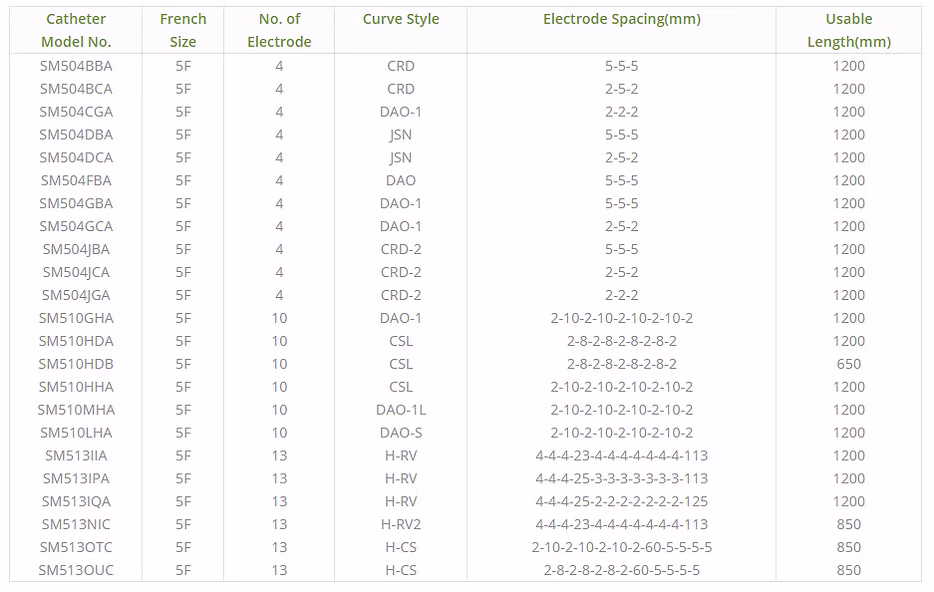The height and width of the screenshot is (592, 934).
Task: Click model number SM513IQA
Action: coord(76,502)
